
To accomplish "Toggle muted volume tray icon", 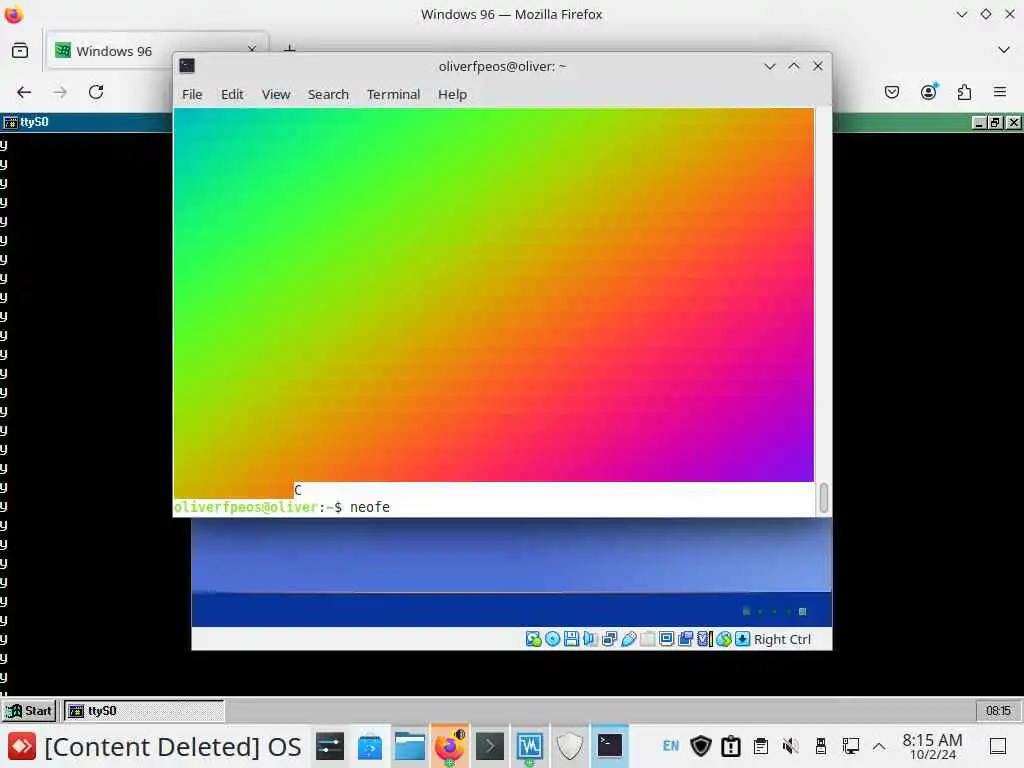I will pos(791,746).
